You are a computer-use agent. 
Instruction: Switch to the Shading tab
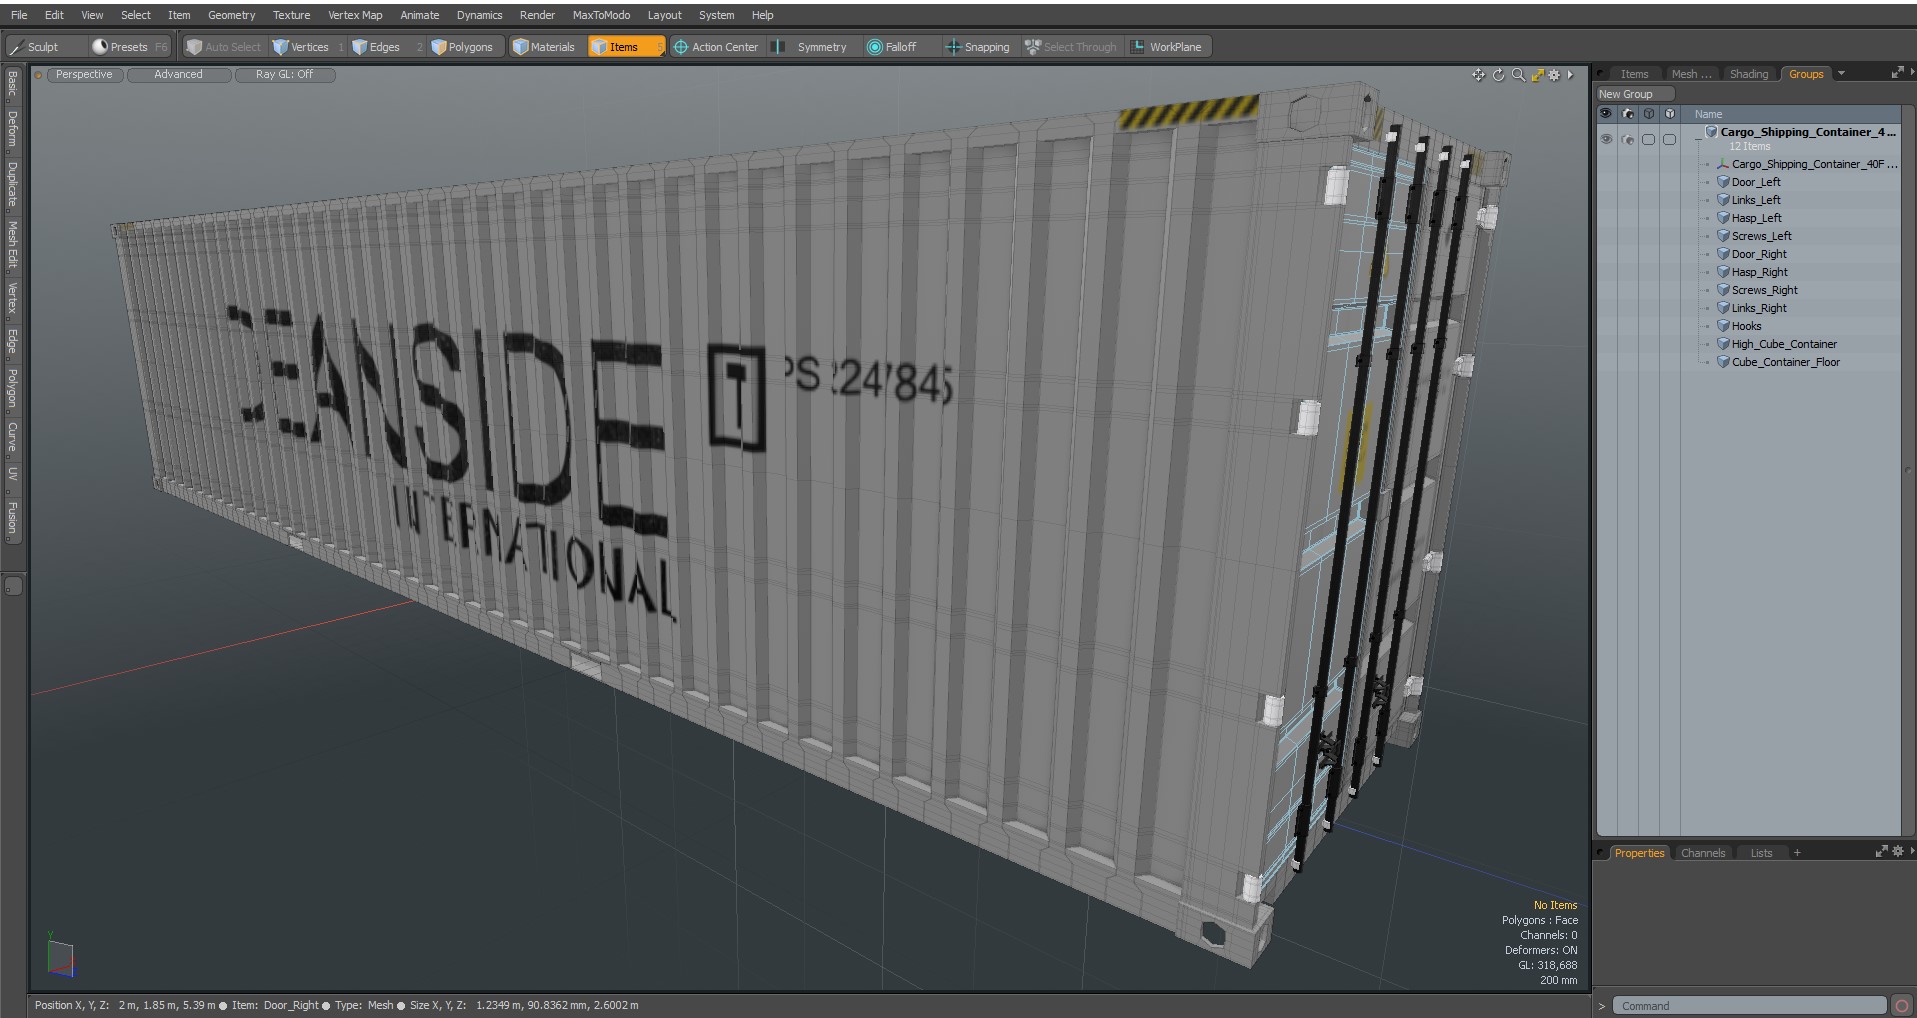1749,74
